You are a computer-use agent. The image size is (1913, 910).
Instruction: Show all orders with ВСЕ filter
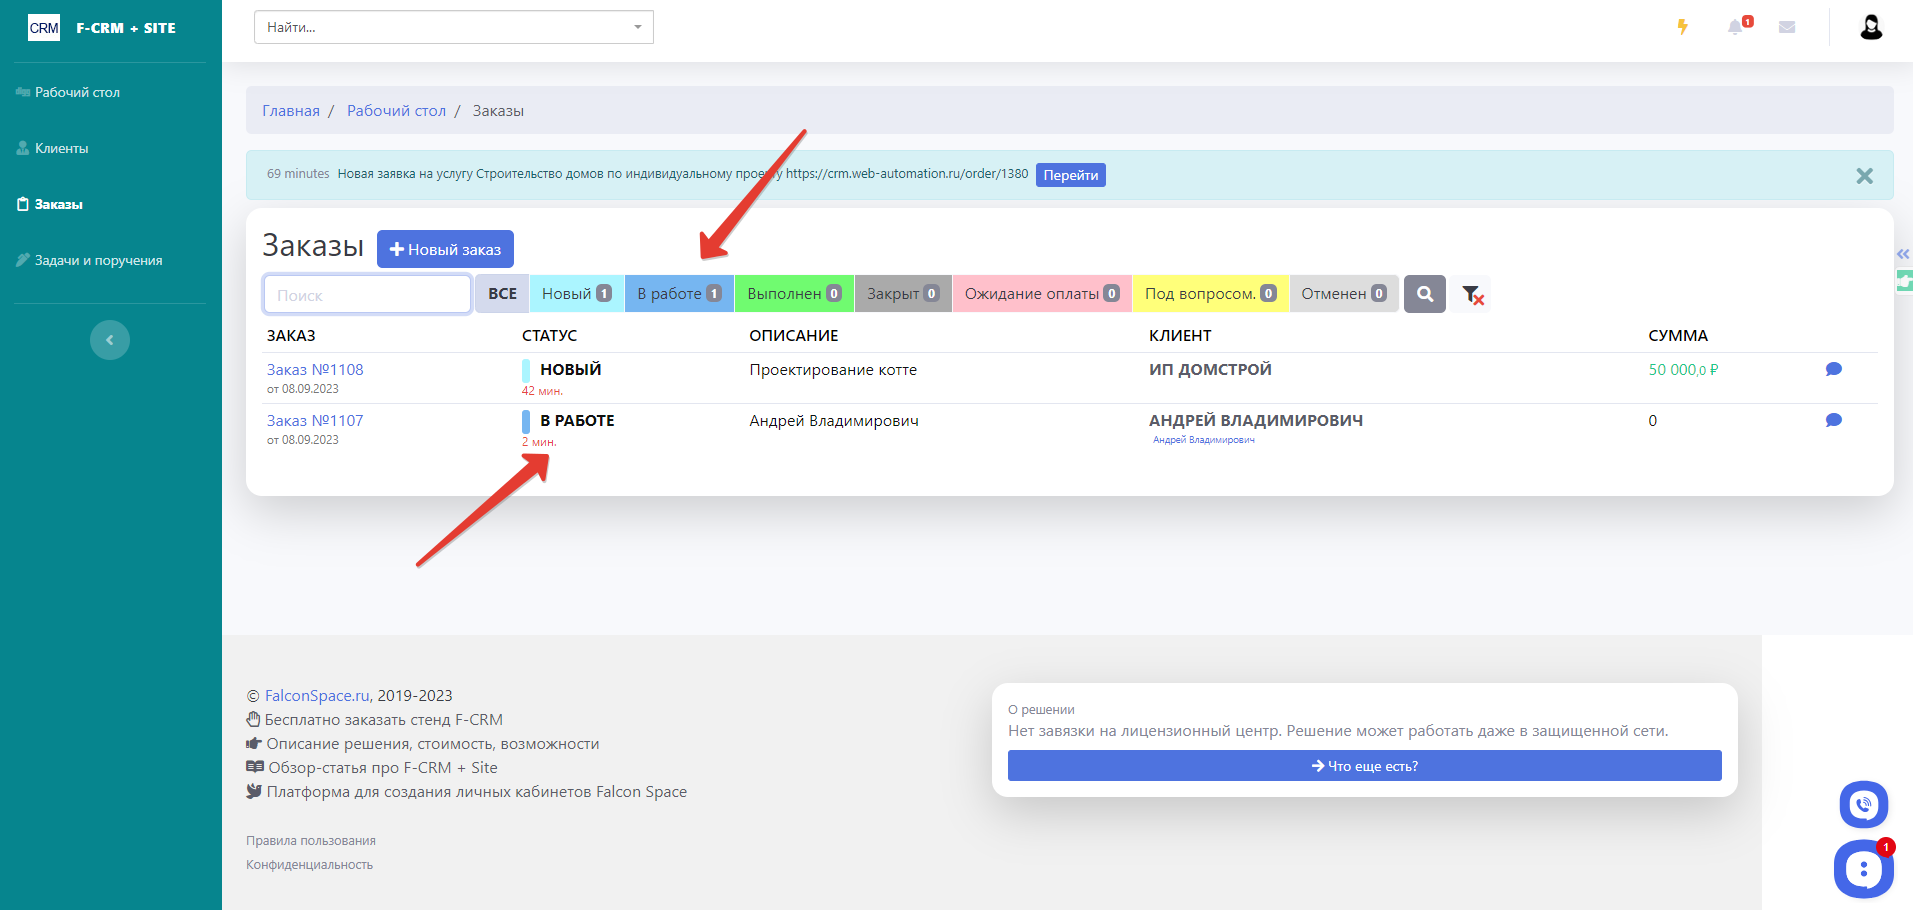coord(502,294)
